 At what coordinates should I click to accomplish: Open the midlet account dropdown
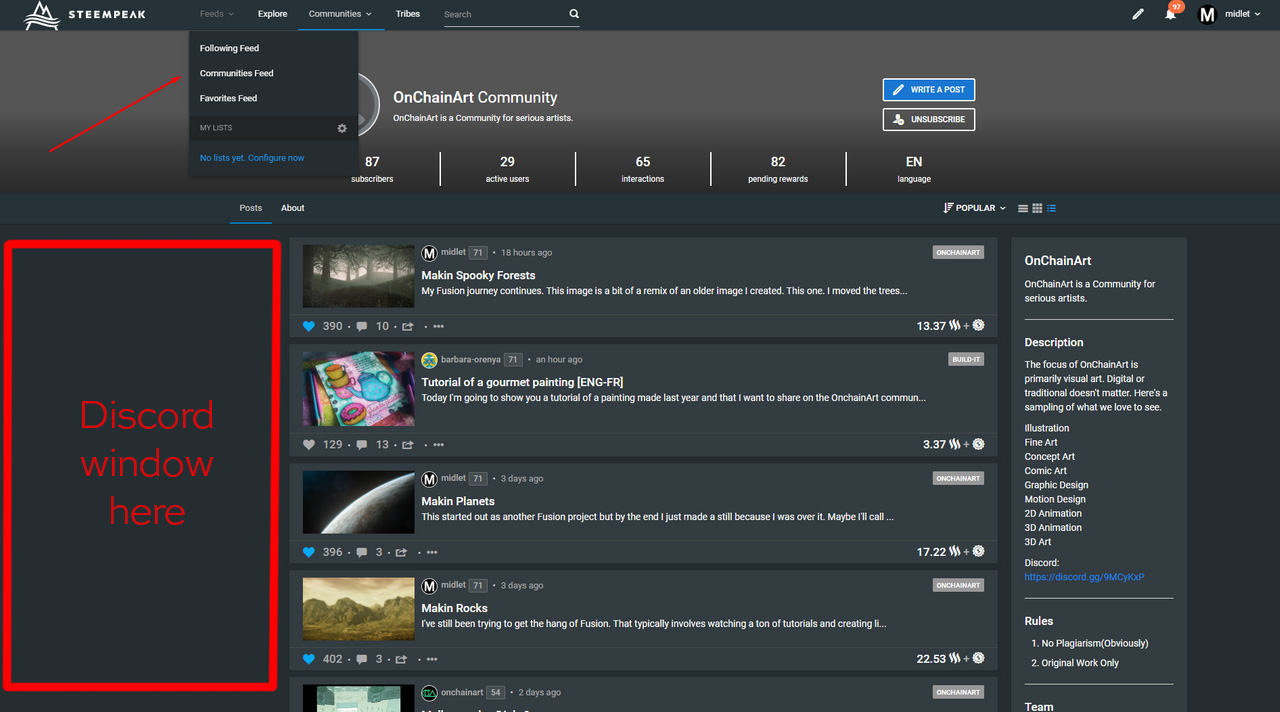tap(1230, 15)
